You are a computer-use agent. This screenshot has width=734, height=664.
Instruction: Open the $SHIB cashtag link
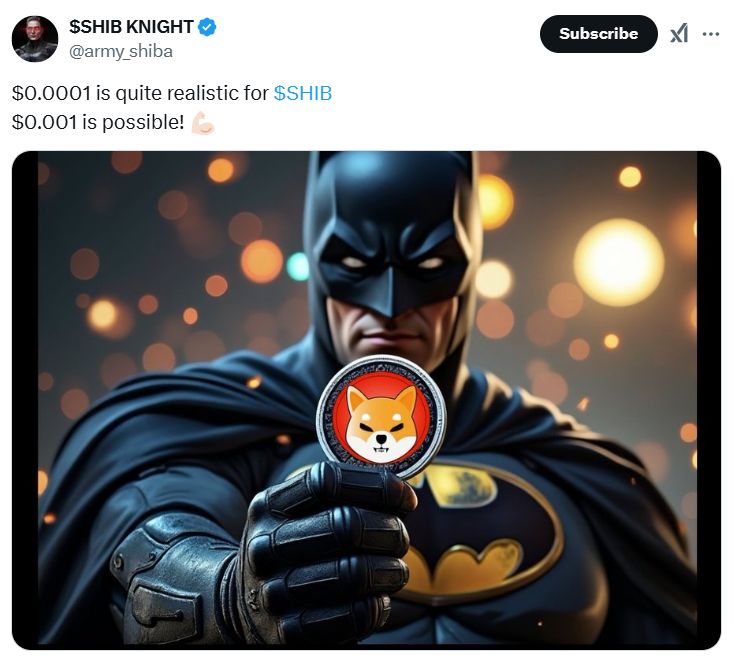[x=302, y=94]
